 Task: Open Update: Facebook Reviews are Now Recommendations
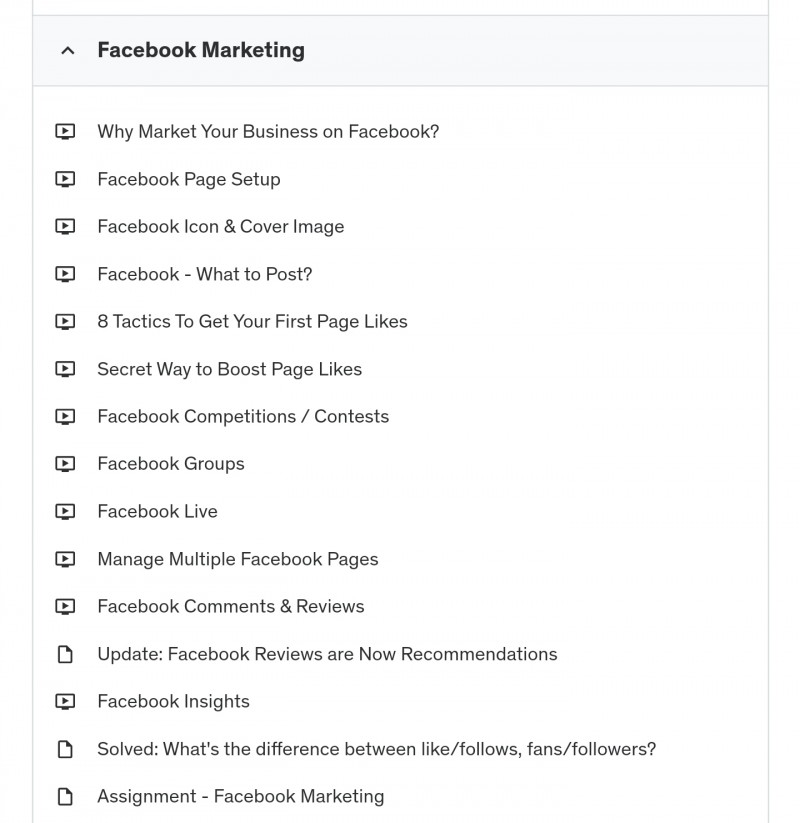(328, 655)
